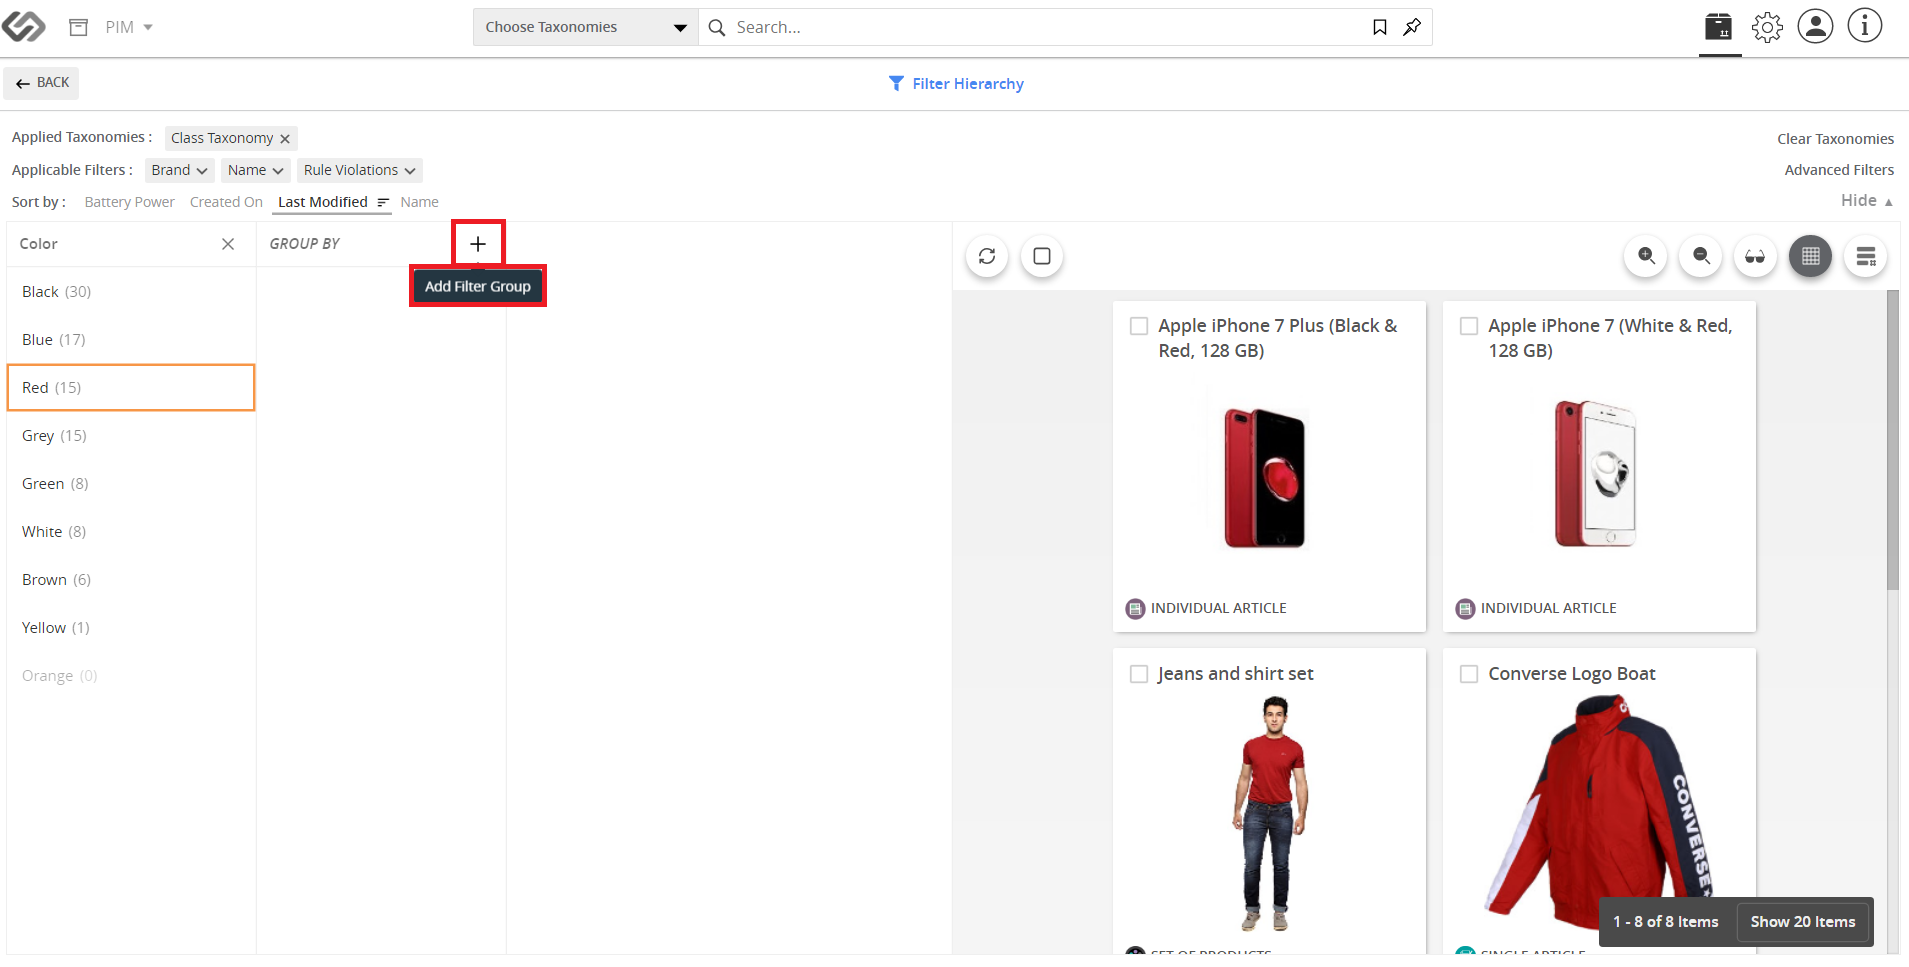The height and width of the screenshot is (967, 1909).
Task: Toggle Last Modified sort order icon
Action: [x=383, y=202]
